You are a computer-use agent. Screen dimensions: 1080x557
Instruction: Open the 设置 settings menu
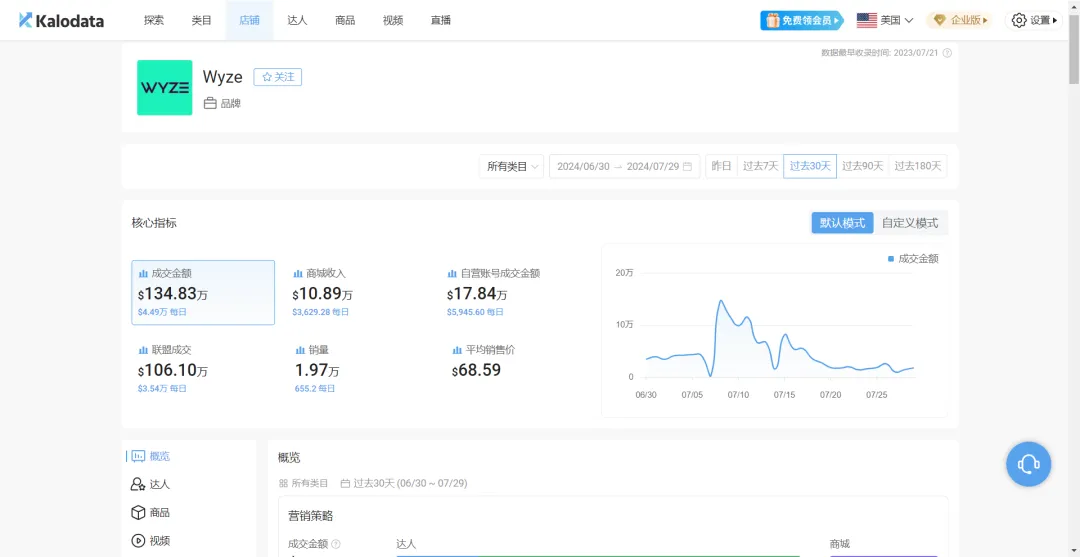pos(1033,21)
